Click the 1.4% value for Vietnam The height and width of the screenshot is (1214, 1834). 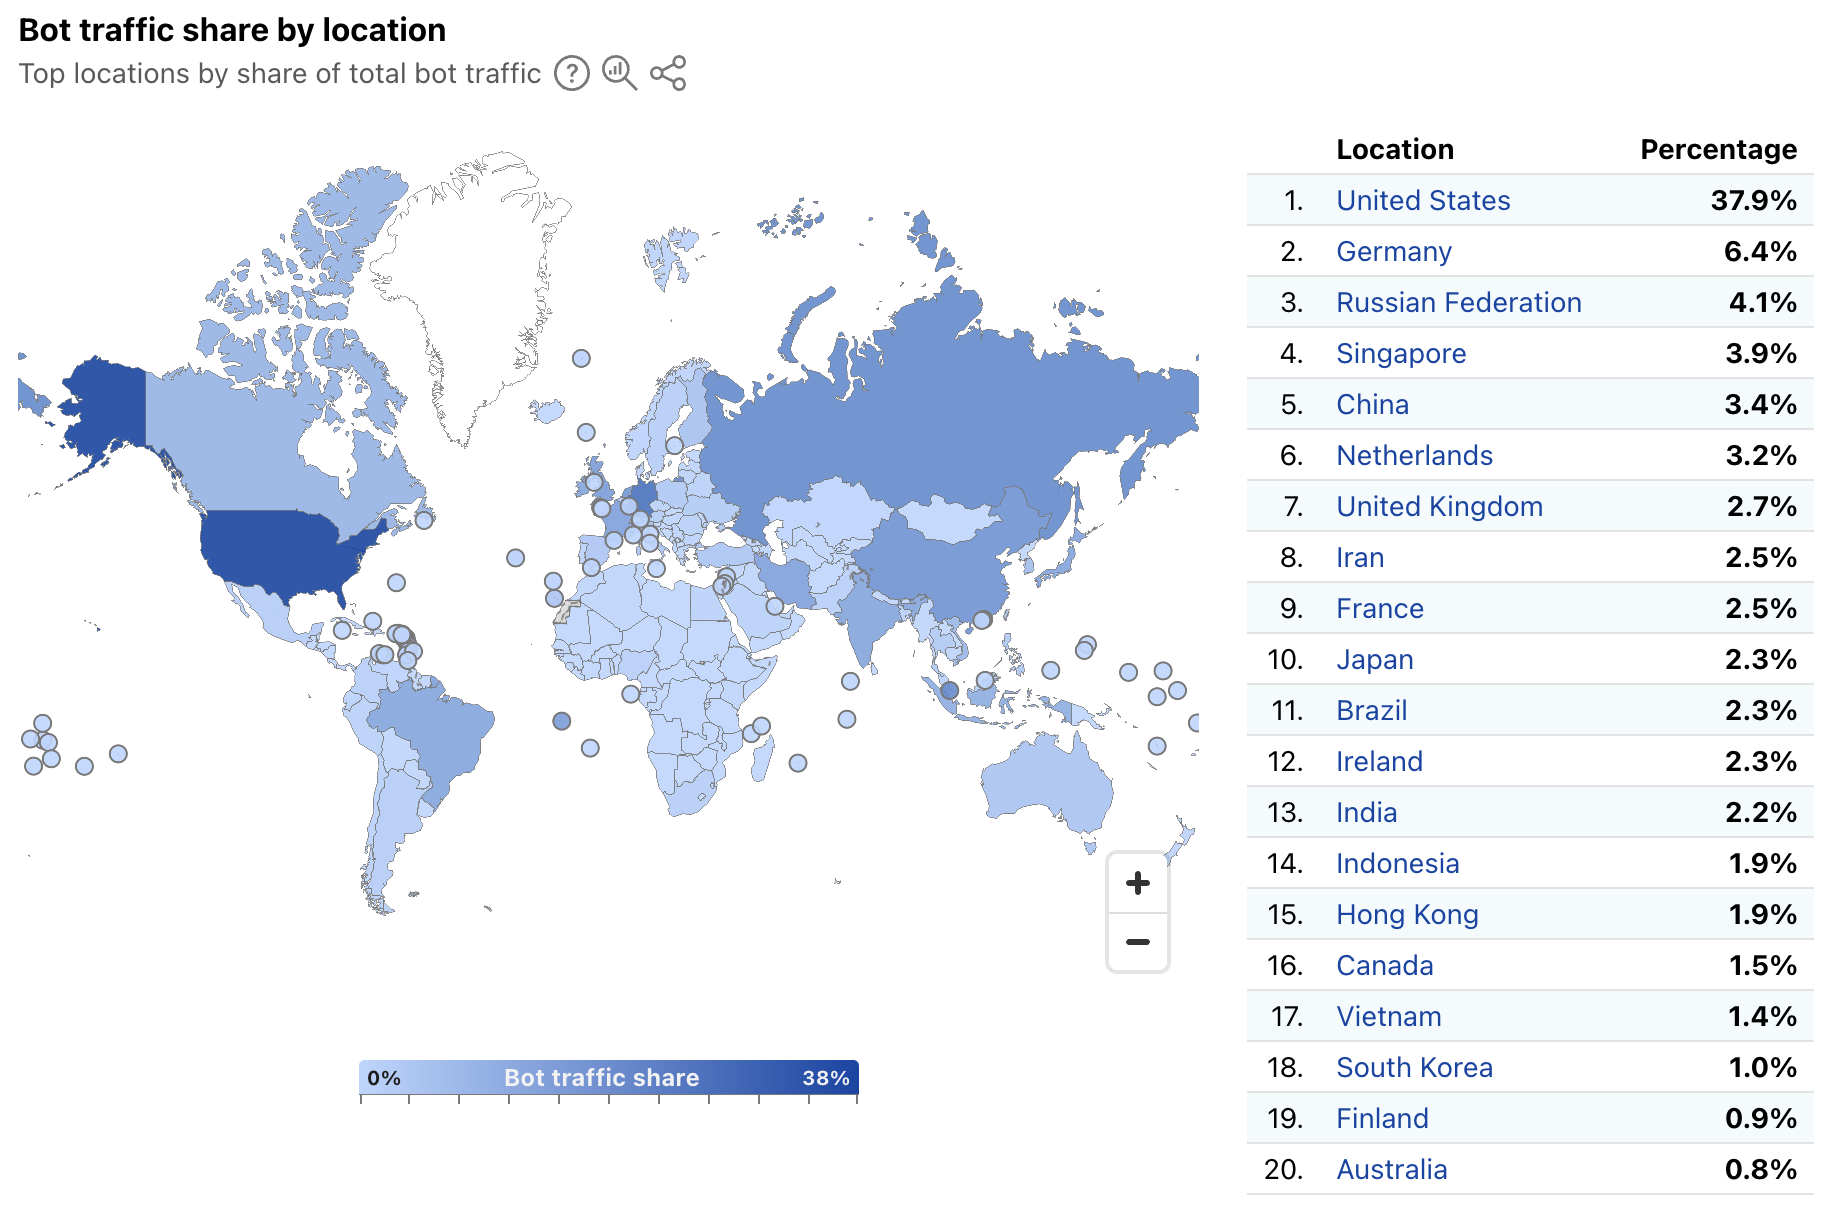[1762, 1017]
